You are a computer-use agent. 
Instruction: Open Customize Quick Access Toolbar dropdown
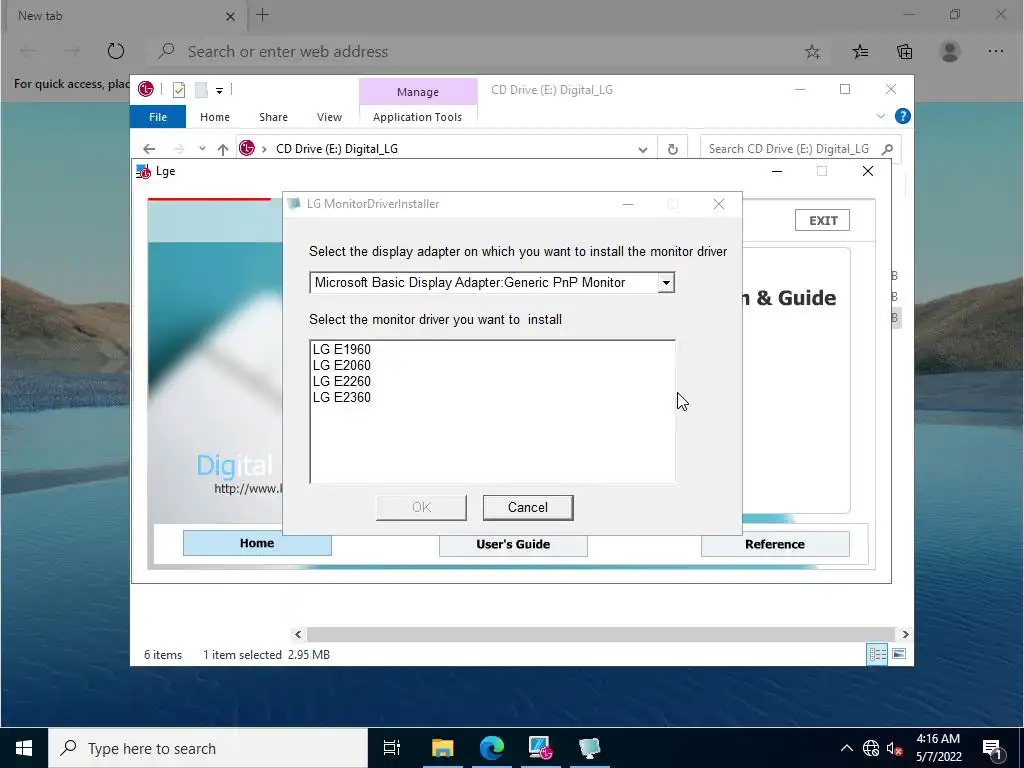[219, 91]
